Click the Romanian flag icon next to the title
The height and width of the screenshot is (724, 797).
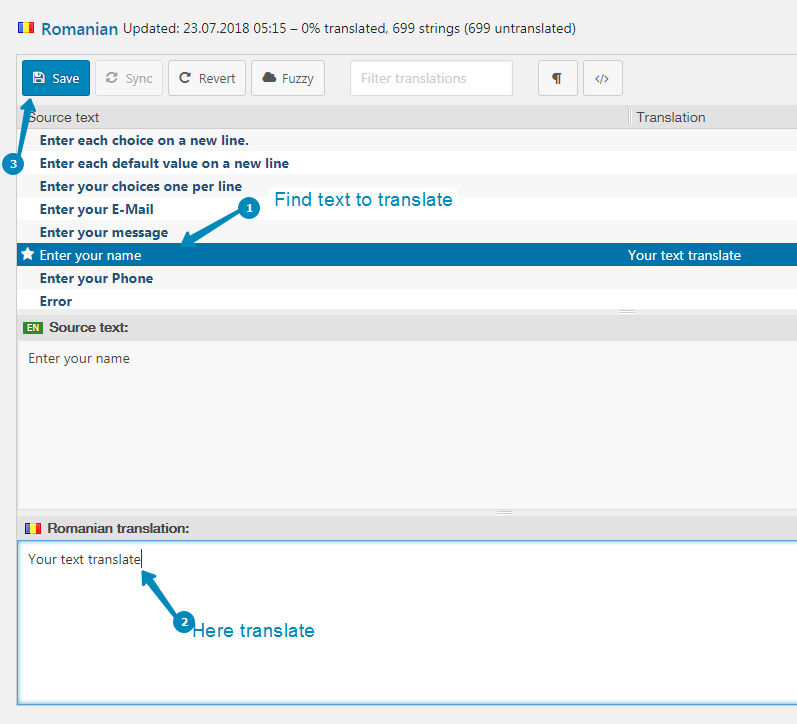tap(26, 28)
